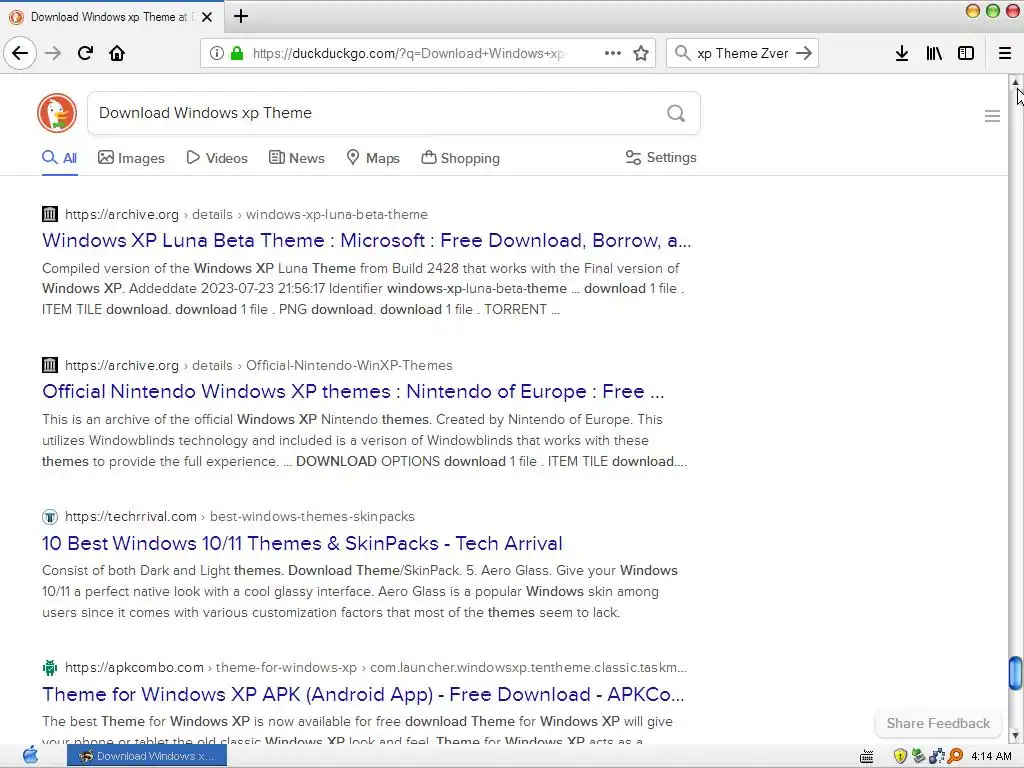
Task: Open 'Theme for Windows XP APK' result
Action: [x=363, y=694]
